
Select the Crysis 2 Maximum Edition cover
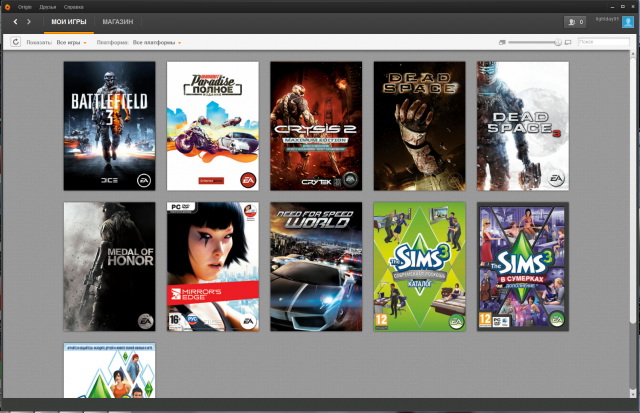316,126
